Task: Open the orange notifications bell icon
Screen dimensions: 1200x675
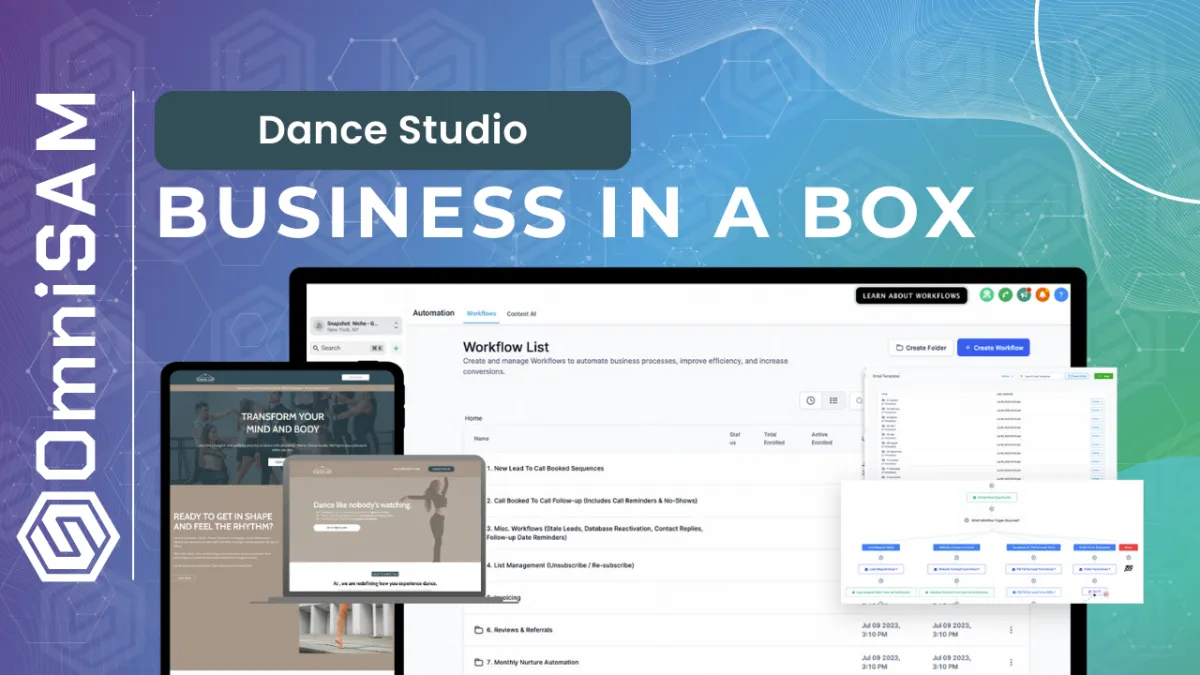Action: pos(1043,295)
